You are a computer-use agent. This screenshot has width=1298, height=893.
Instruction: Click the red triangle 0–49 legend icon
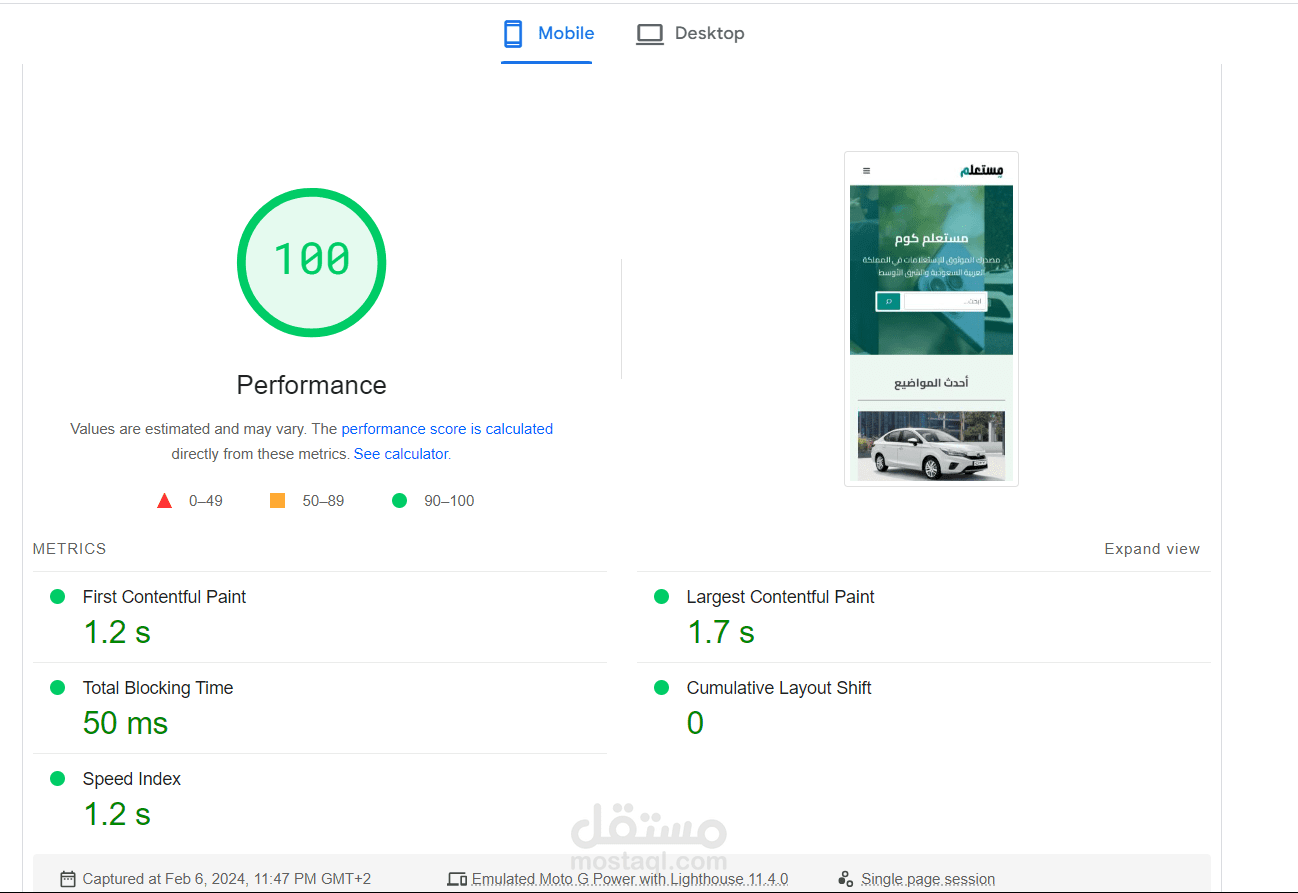[x=165, y=501]
